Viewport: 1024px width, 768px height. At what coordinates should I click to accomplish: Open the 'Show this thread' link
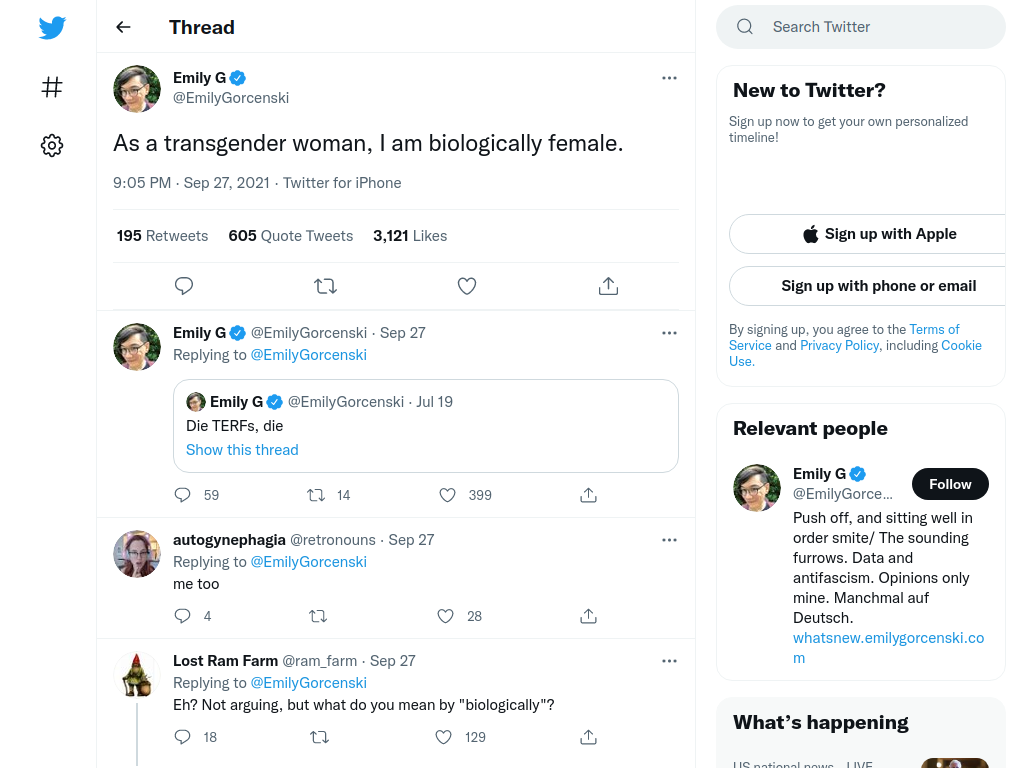[x=242, y=450]
